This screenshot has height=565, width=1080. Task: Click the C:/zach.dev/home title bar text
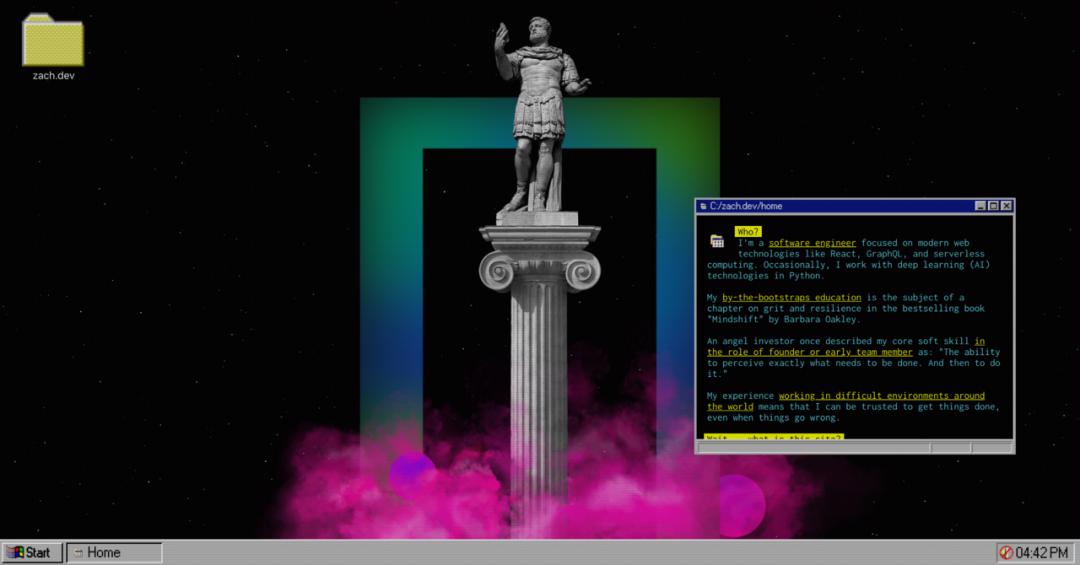tap(746, 206)
